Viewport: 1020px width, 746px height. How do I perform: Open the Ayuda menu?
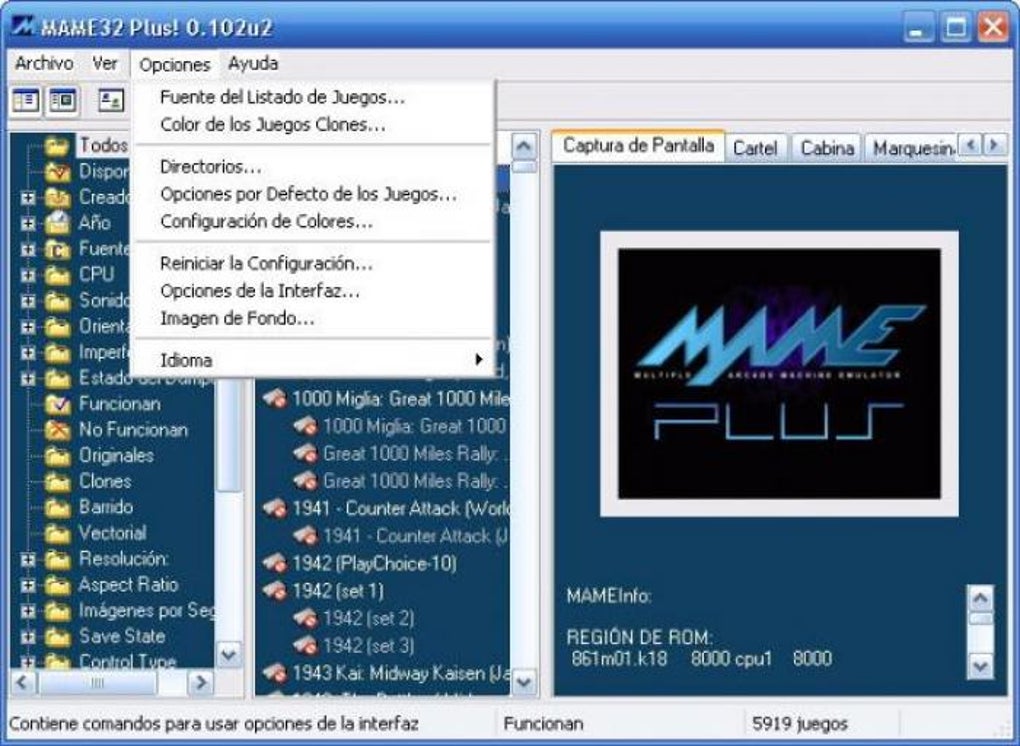pyautogui.click(x=253, y=64)
